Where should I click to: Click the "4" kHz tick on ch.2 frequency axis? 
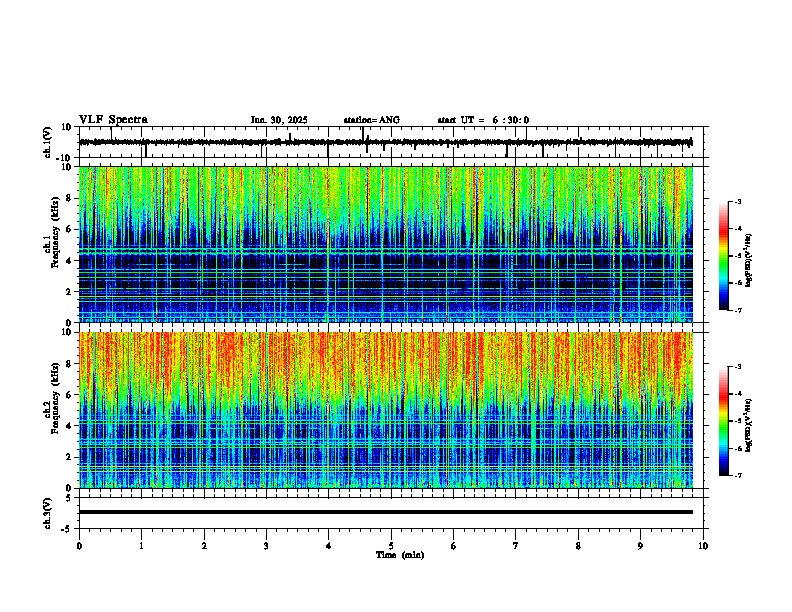pyautogui.click(x=69, y=426)
